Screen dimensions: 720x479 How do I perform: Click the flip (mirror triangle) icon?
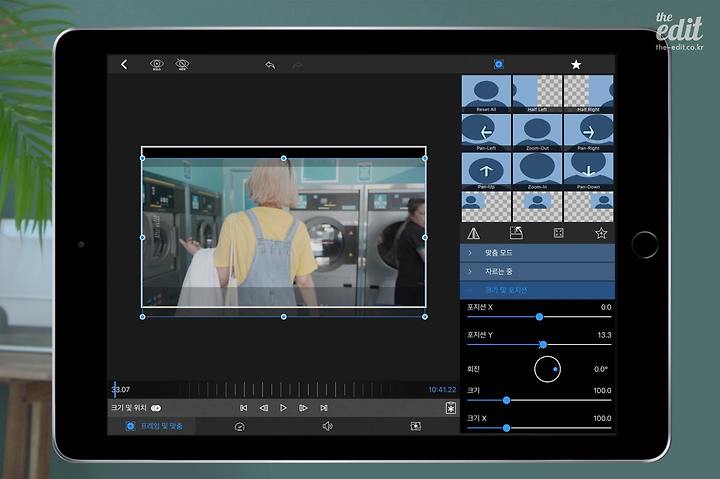[x=473, y=233]
